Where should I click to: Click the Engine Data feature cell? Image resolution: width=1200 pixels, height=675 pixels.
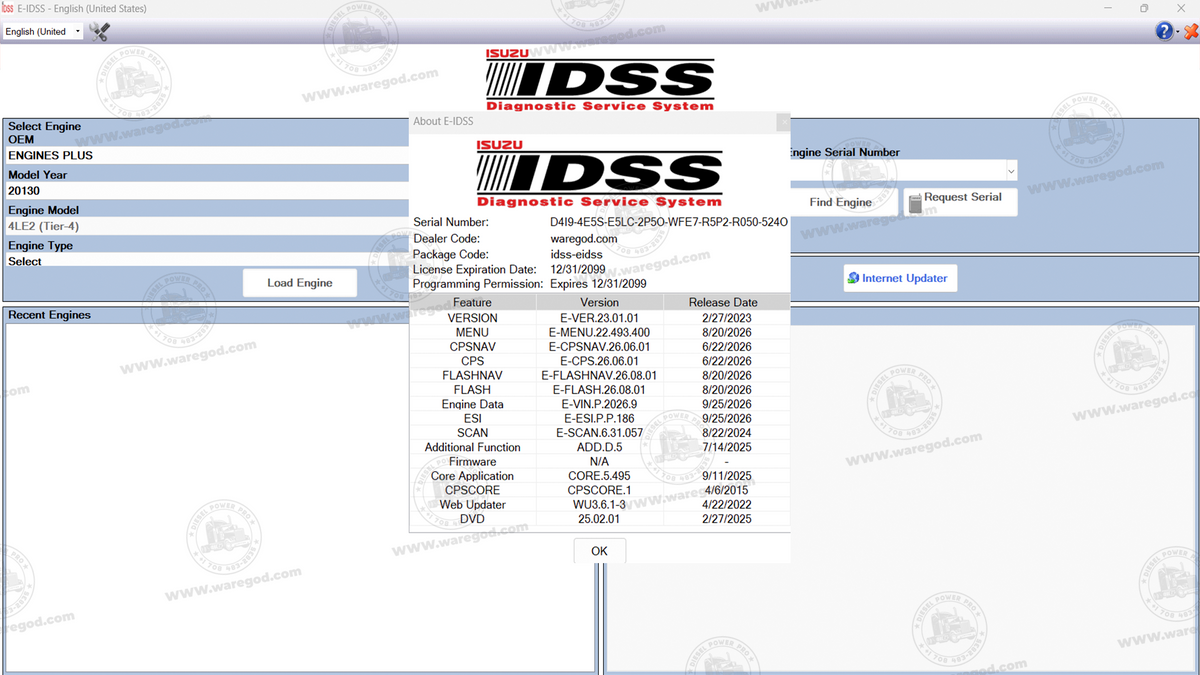[472, 404]
